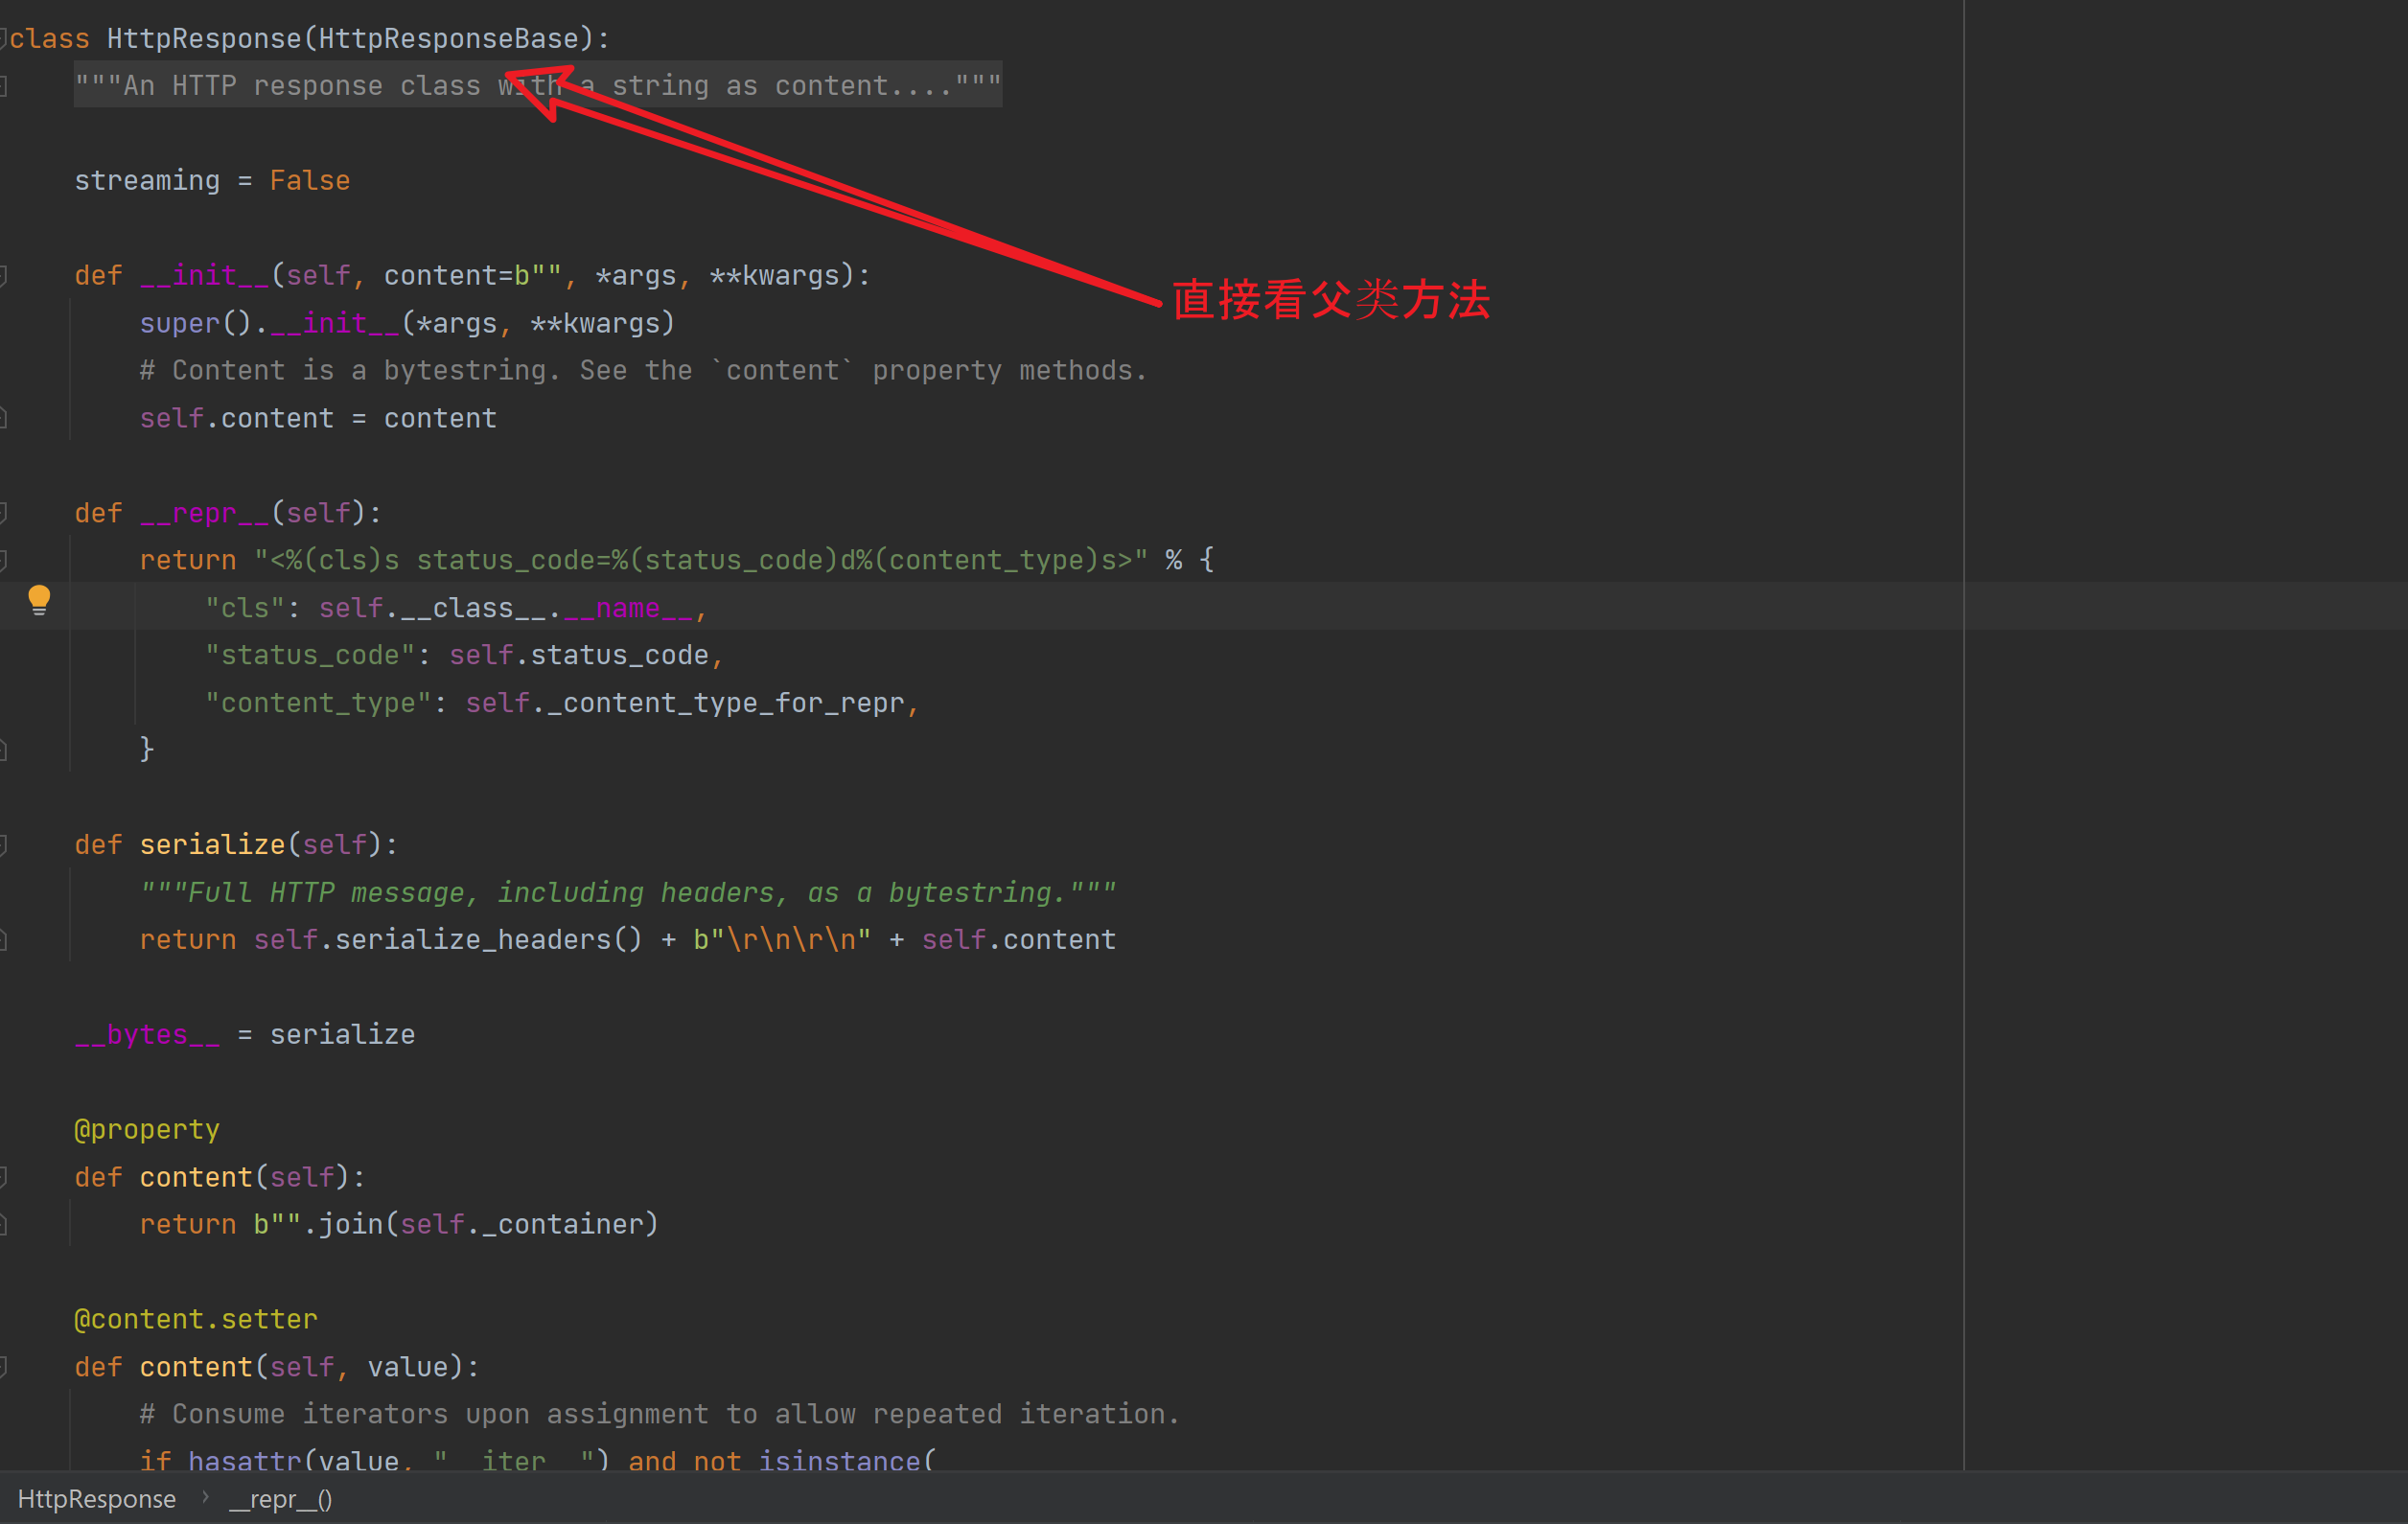Click HttpResponseBase parent class name
Screen dimensions: 2408x1524
coord(448,39)
